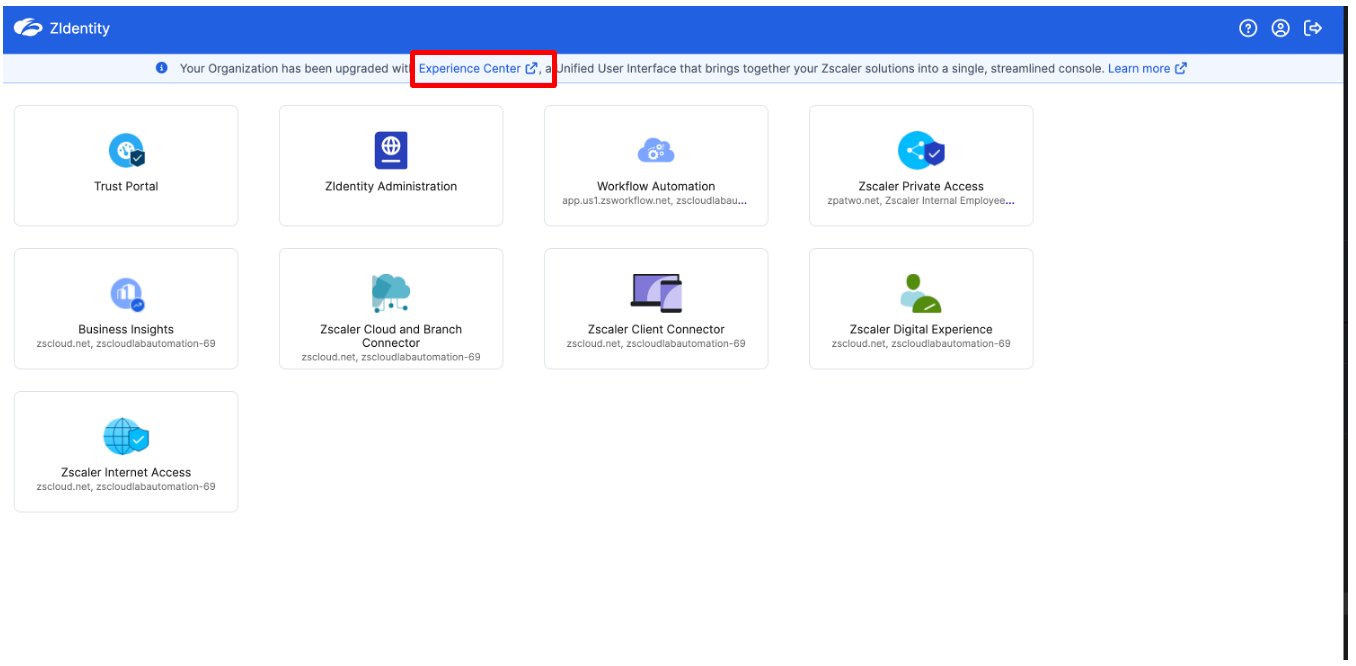Viewport: 1356px width, 666px height.
Task: Click zscloud.net subtitle under Internet Access
Action: click(126, 486)
